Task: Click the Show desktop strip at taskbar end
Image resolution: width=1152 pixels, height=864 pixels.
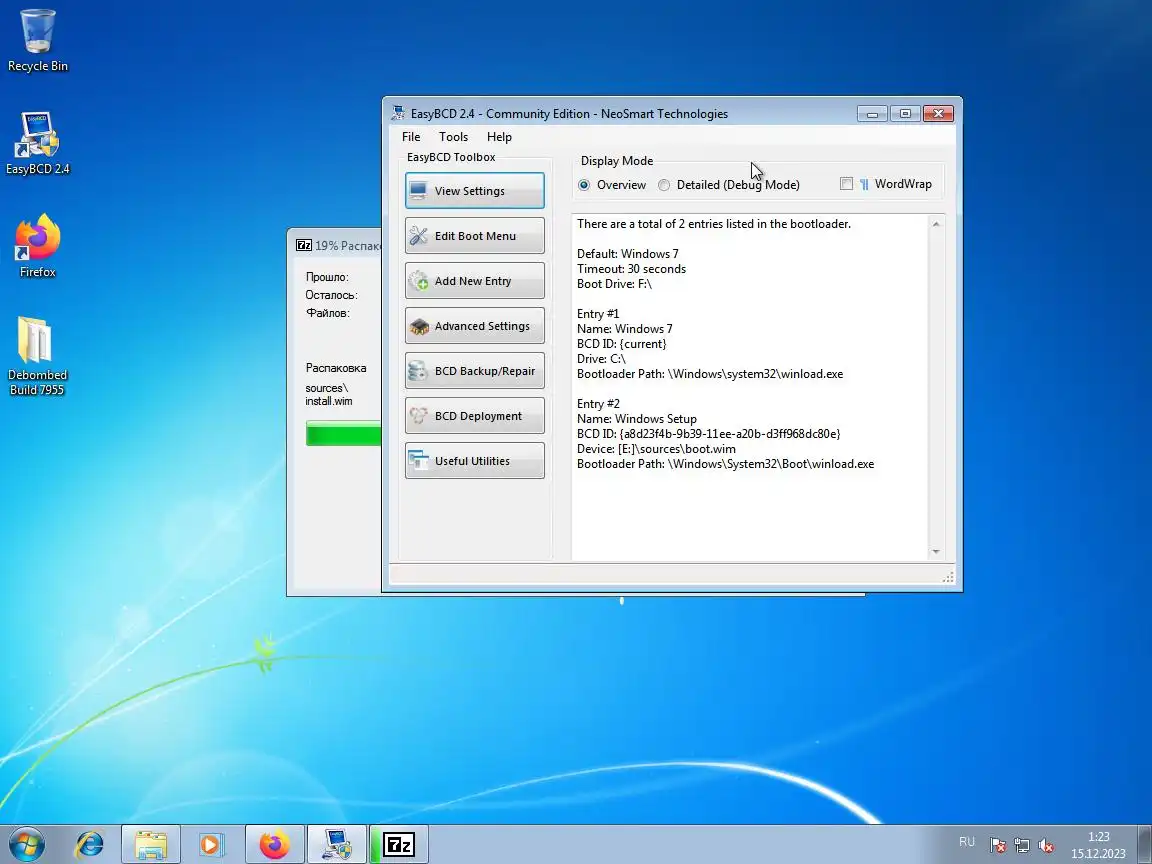Action: [x=1144, y=844]
